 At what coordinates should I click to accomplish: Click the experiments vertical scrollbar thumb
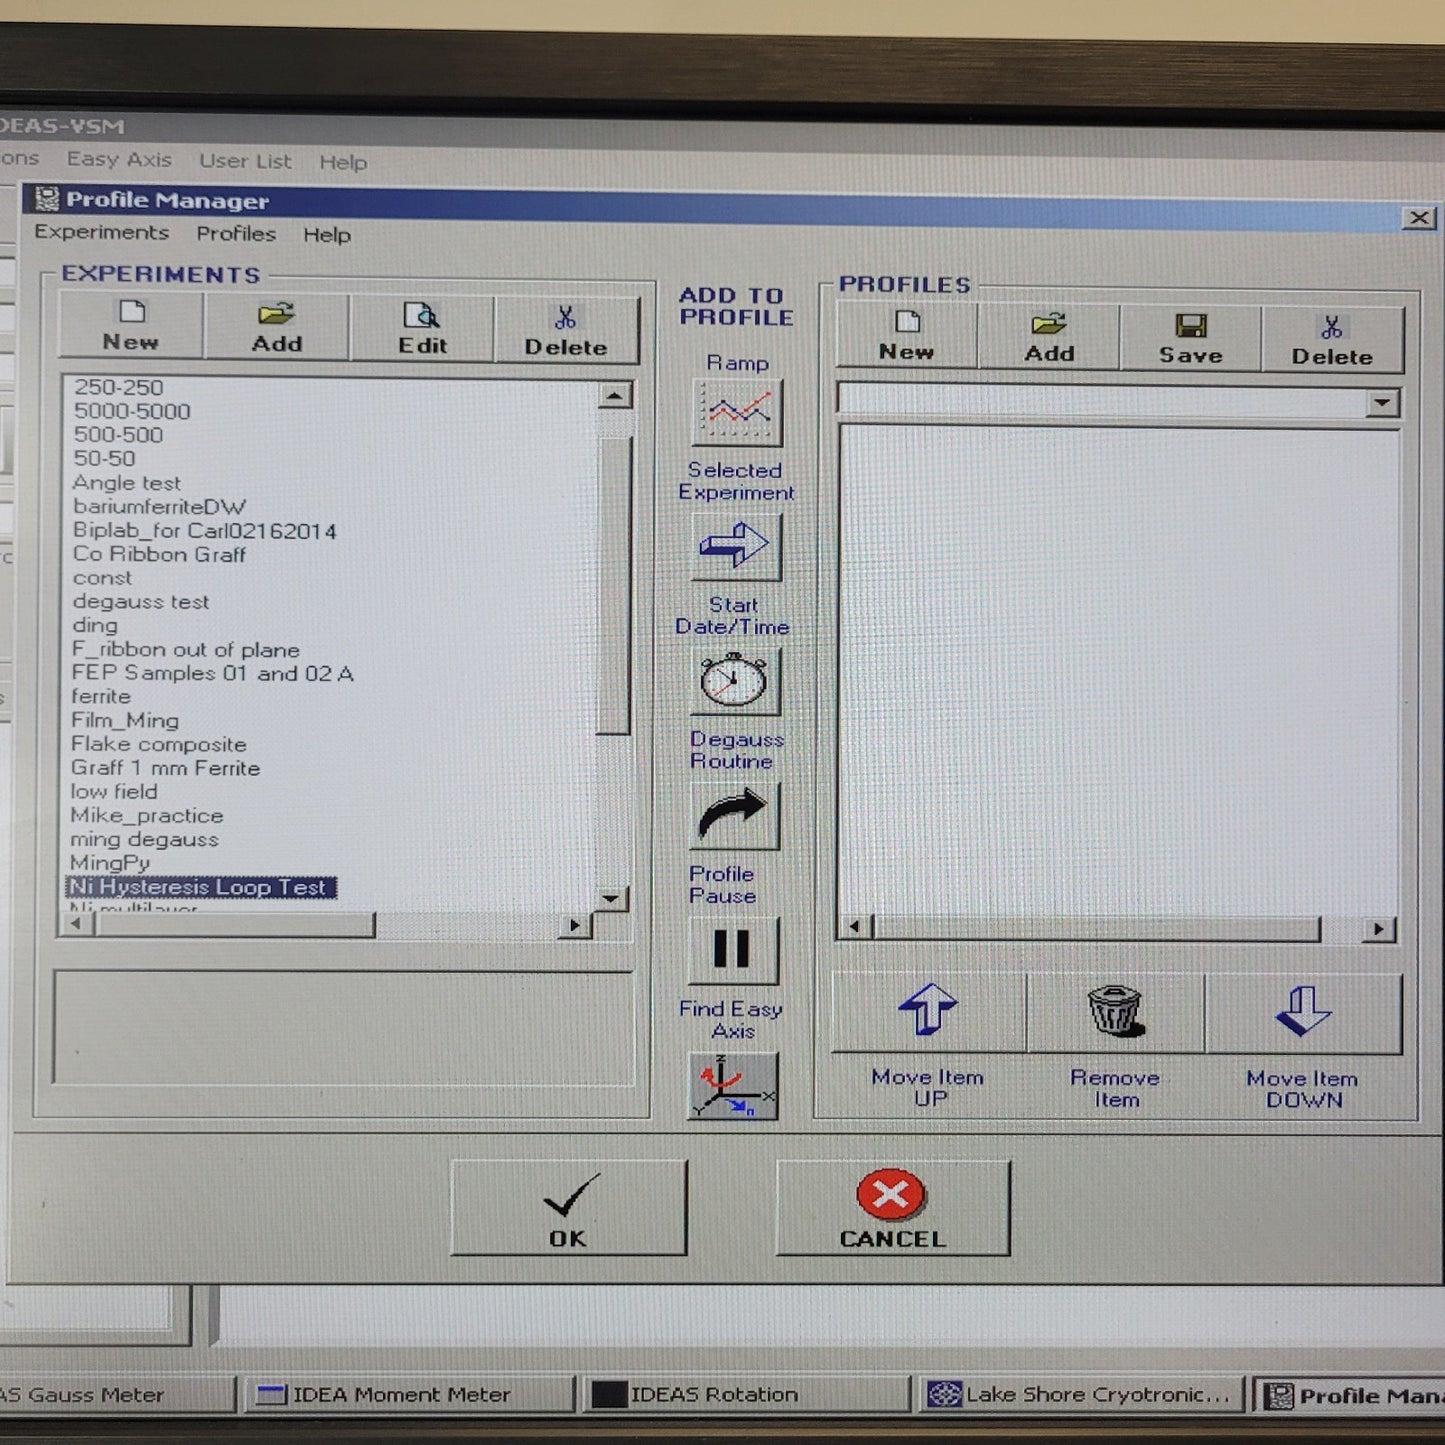[613, 585]
